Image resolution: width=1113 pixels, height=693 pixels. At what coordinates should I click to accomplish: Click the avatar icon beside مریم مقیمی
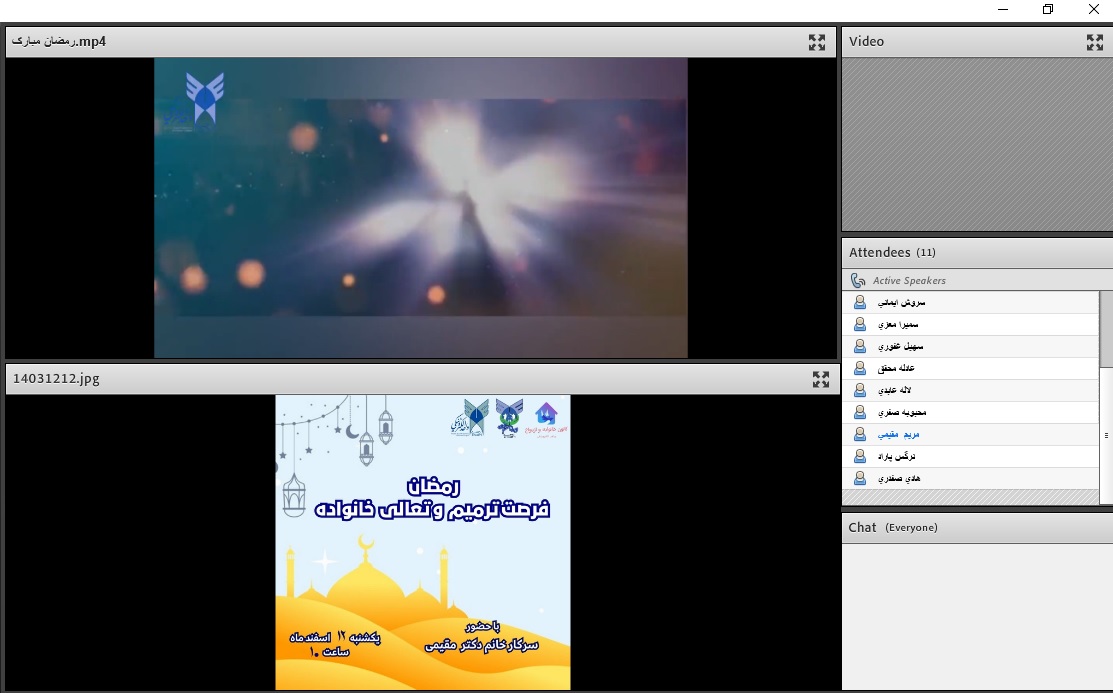[x=859, y=434]
